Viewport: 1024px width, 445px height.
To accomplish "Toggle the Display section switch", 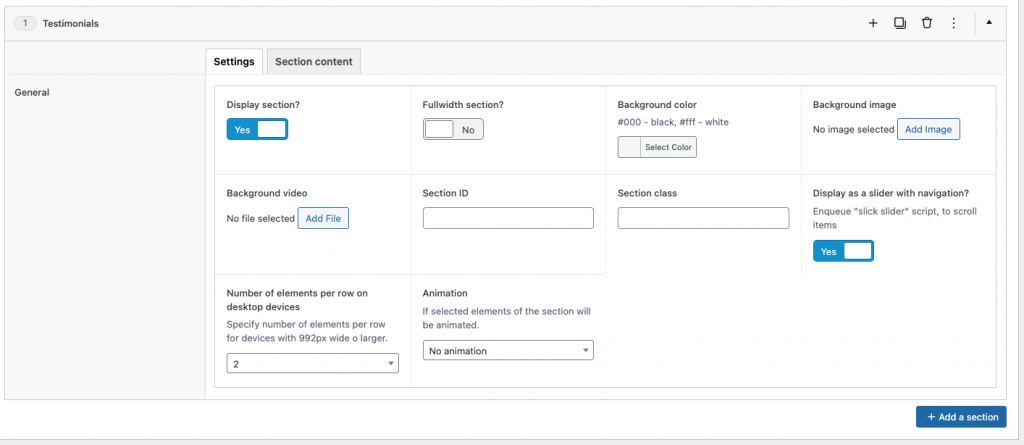I will 257,129.
